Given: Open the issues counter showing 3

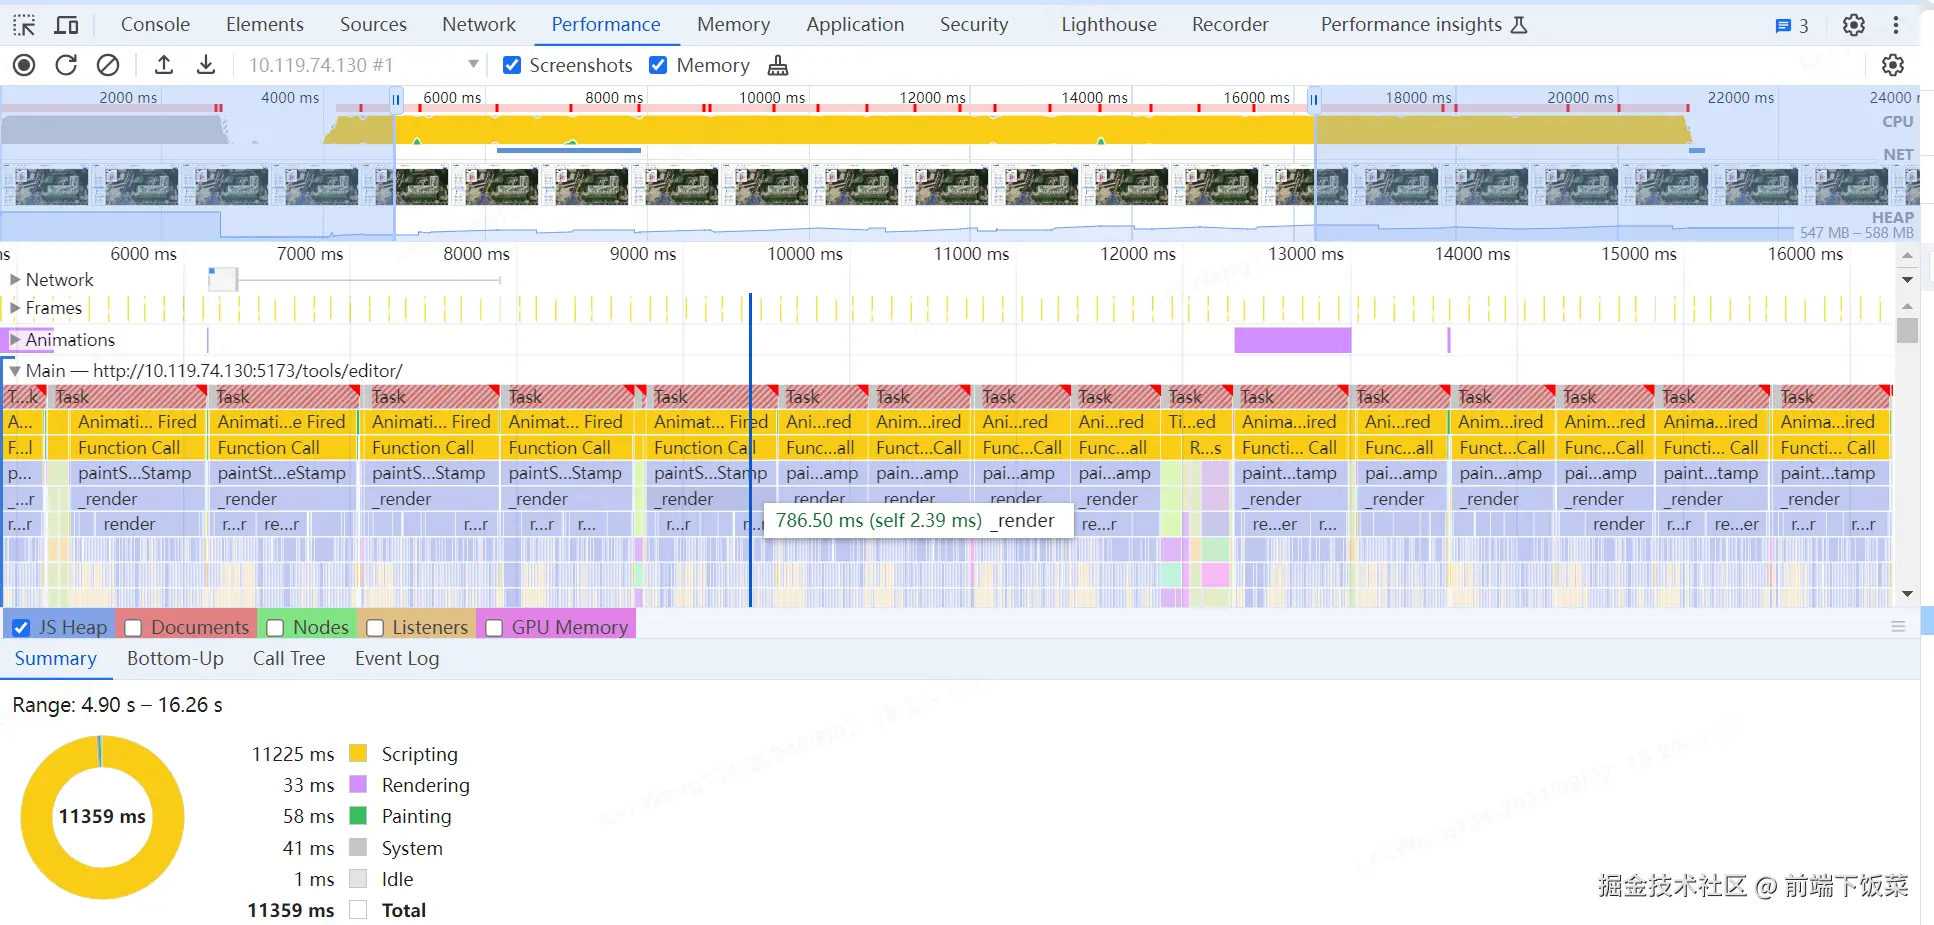Looking at the screenshot, I should [x=1794, y=26].
